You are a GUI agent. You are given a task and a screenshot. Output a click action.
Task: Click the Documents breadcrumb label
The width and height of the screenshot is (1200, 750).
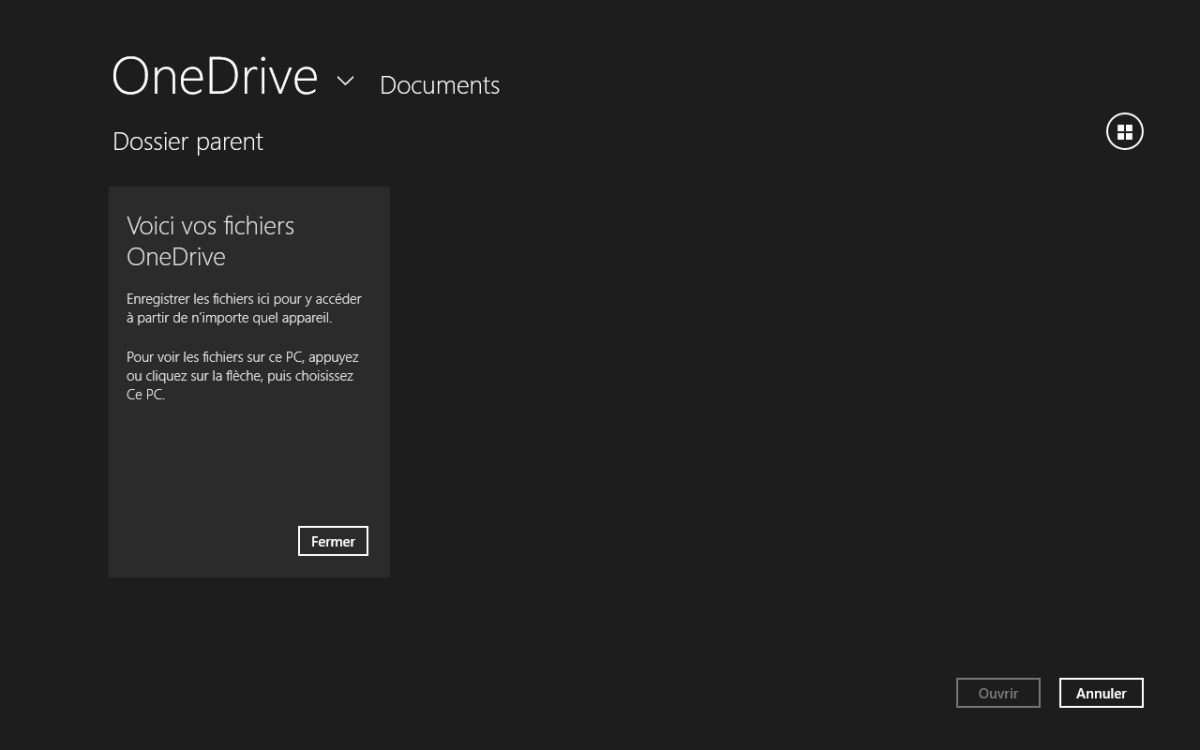click(x=440, y=86)
